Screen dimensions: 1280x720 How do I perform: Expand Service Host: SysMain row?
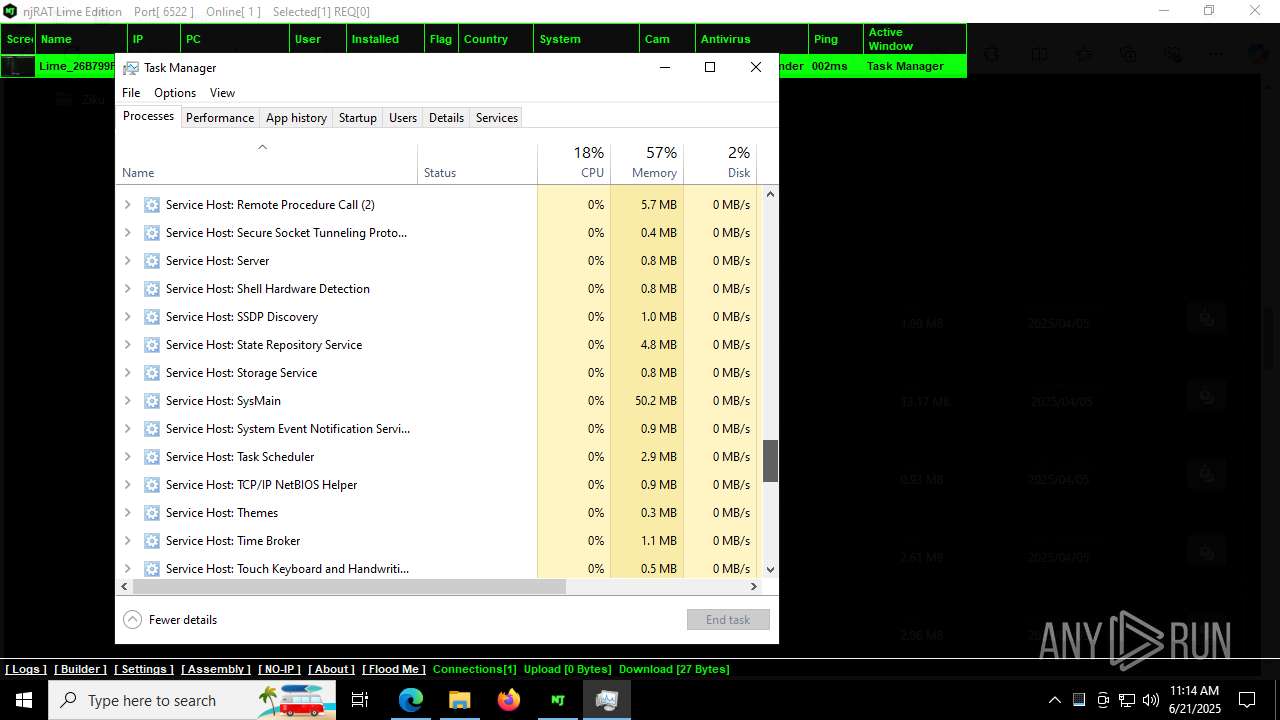[127, 401]
